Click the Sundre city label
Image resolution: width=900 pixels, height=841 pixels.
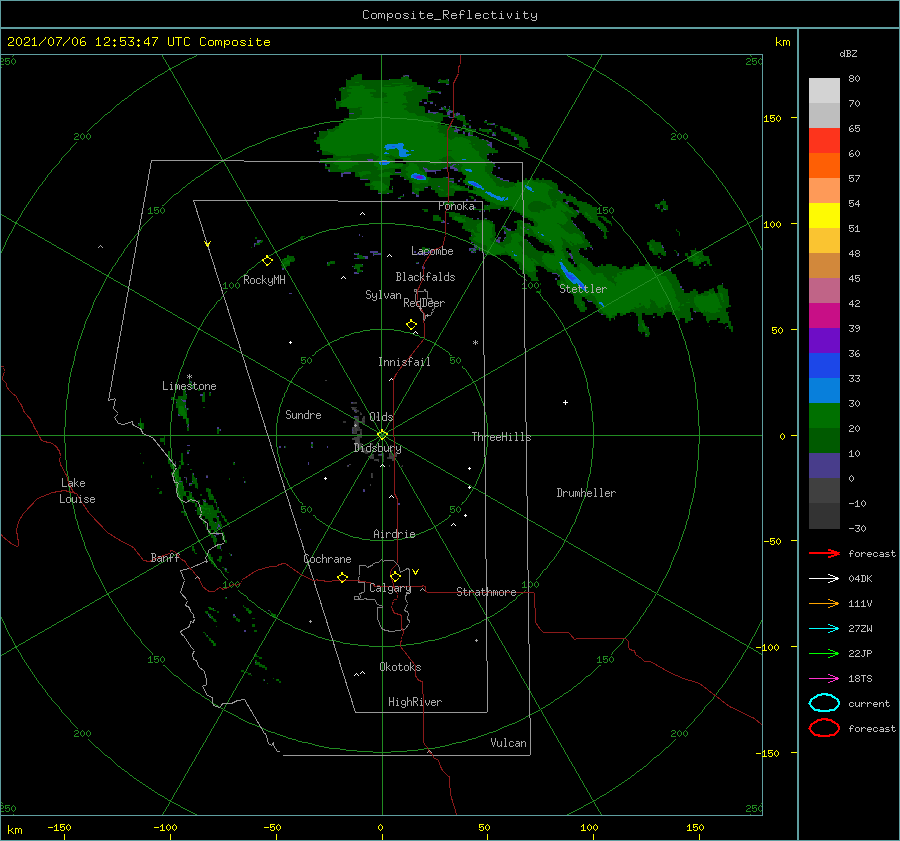coord(303,414)
